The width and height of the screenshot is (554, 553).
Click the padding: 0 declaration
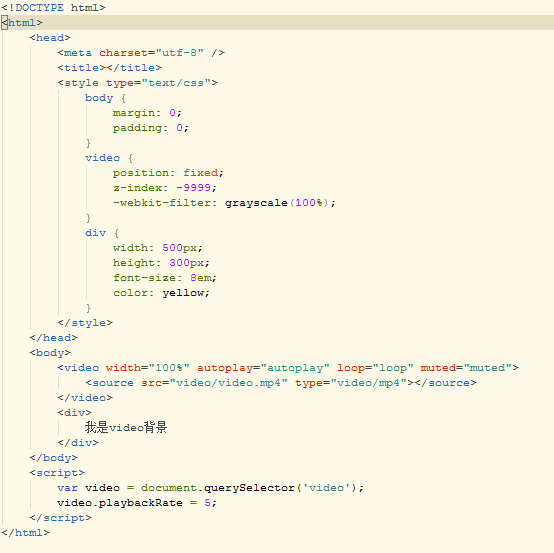coord(151,128)
